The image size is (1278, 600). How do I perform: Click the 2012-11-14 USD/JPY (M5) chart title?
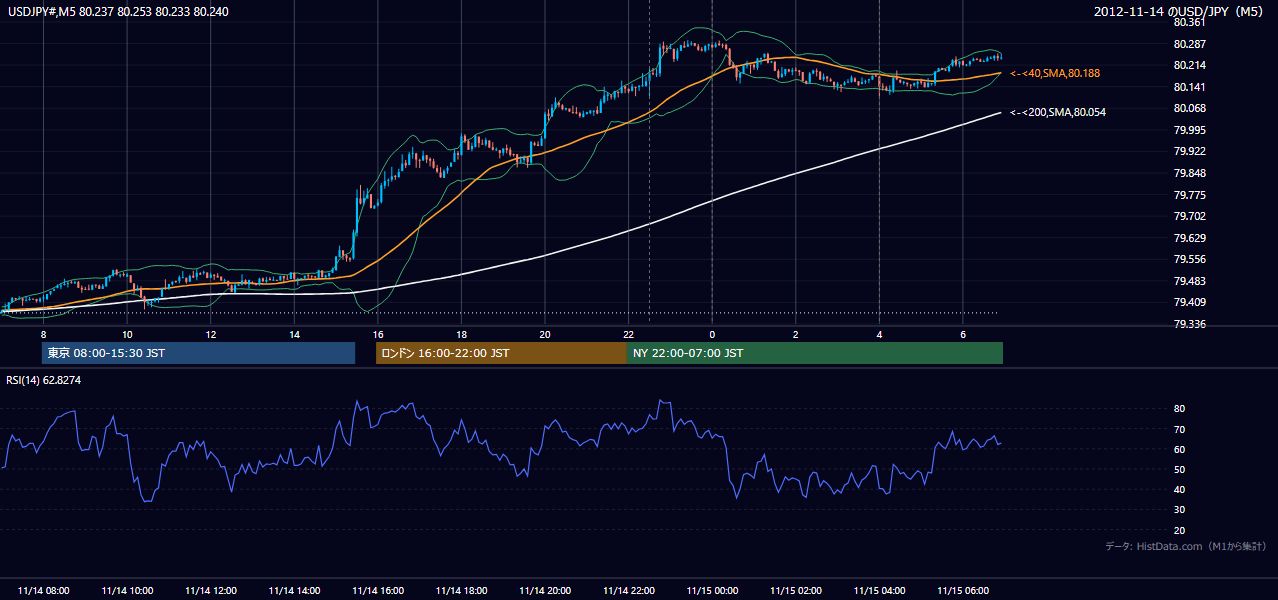click(x=1180, y=11)
